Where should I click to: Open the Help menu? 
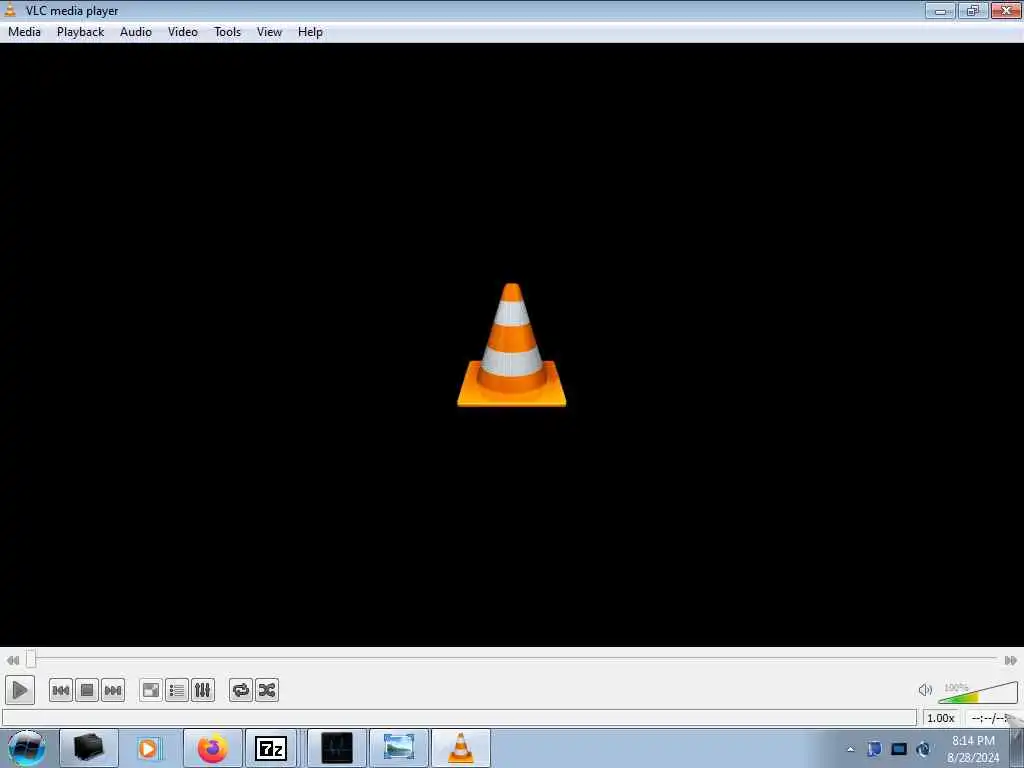tap(310, 32)
